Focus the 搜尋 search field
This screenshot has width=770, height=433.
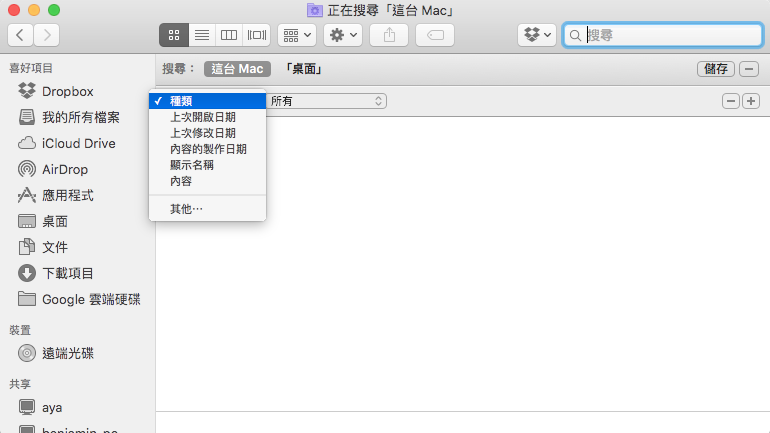[x=663, y=35]
